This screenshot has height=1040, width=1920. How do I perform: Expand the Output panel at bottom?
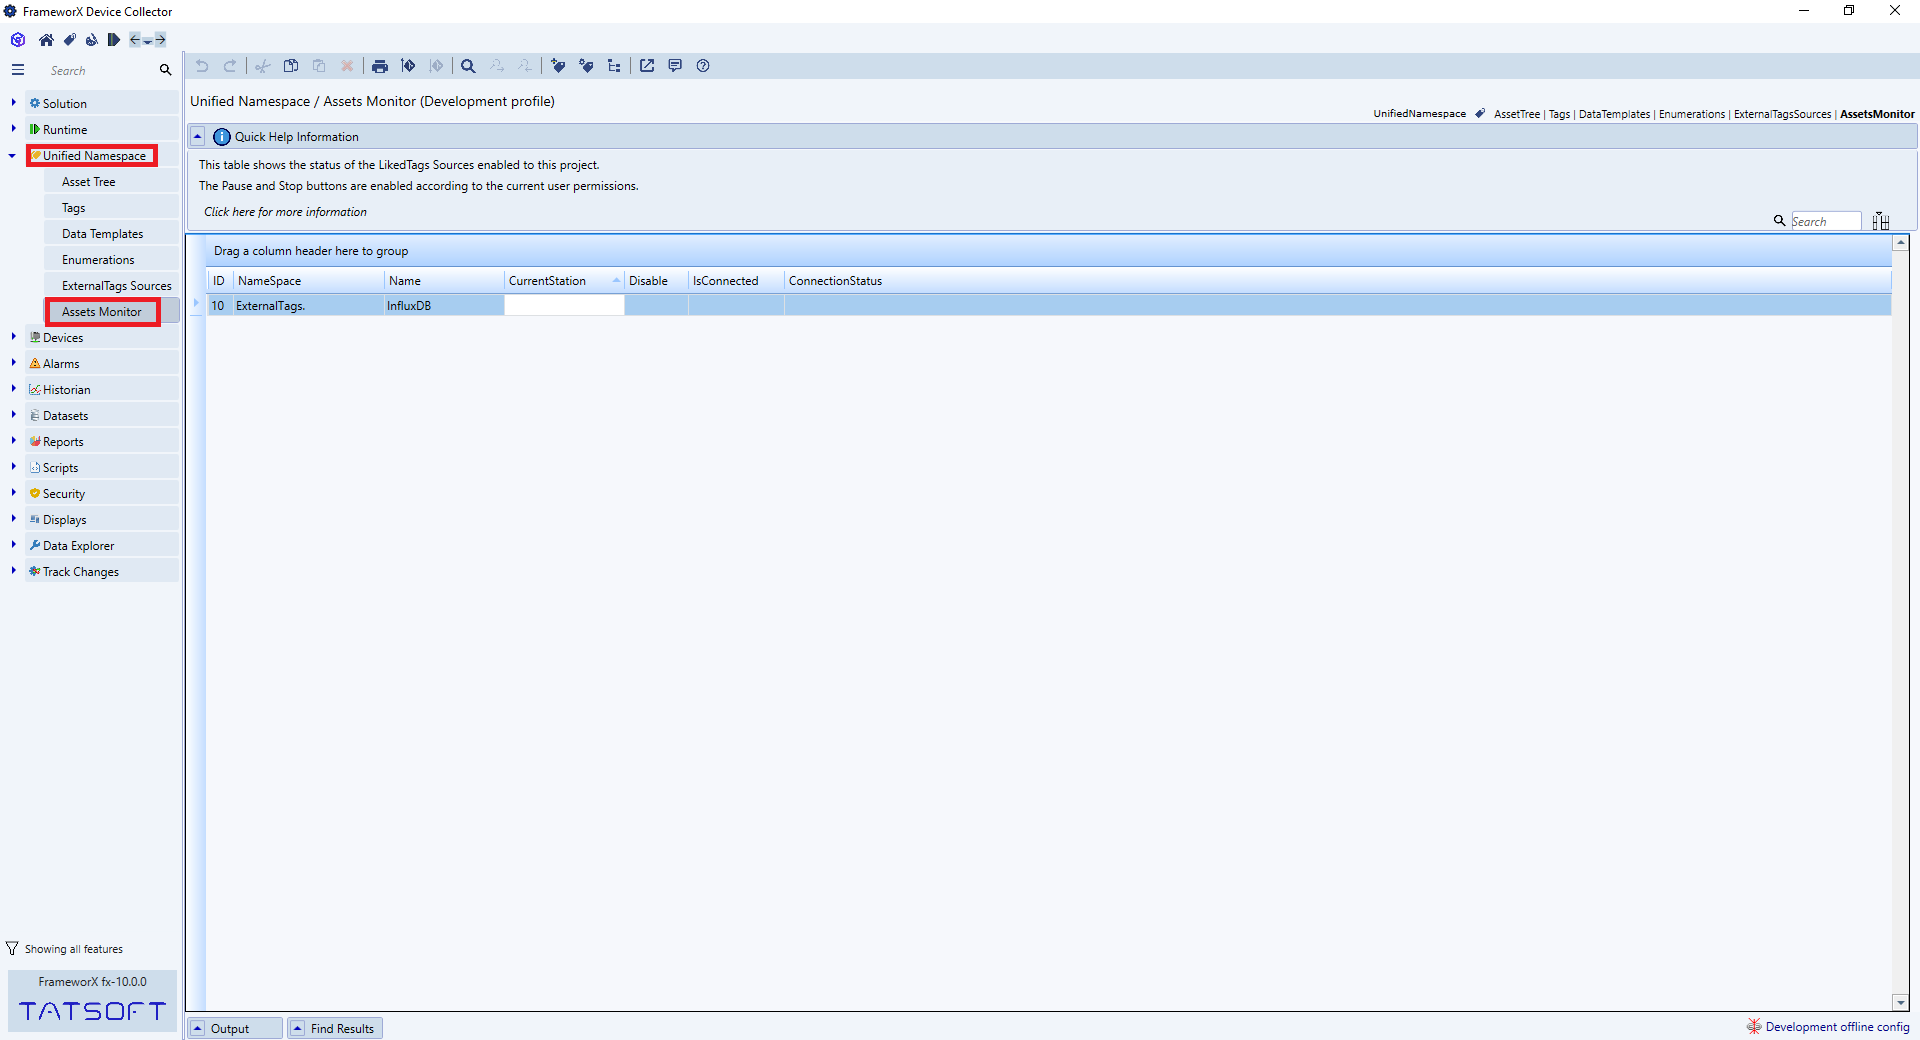coord(198,1028)
